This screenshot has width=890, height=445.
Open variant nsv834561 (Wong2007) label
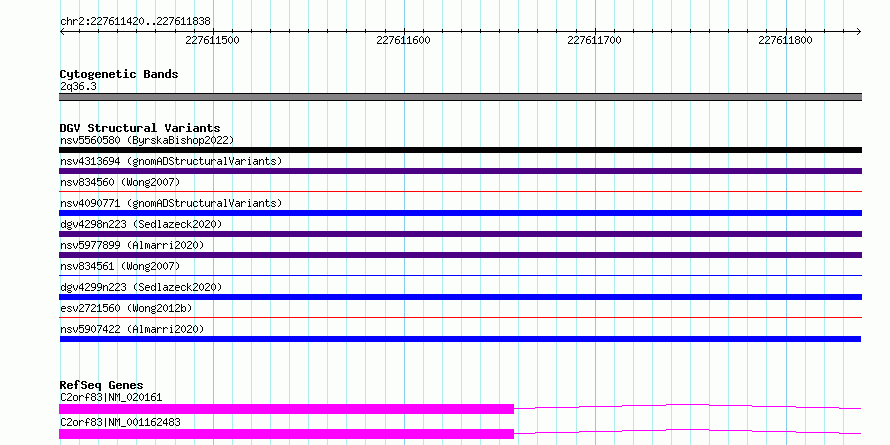tap(120, 266)
